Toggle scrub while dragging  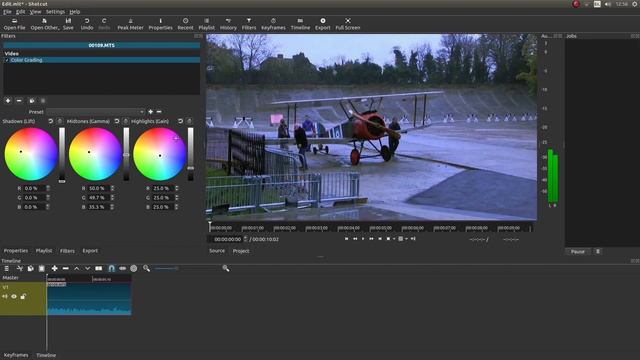pyautogui.click(x=122, y=268)
